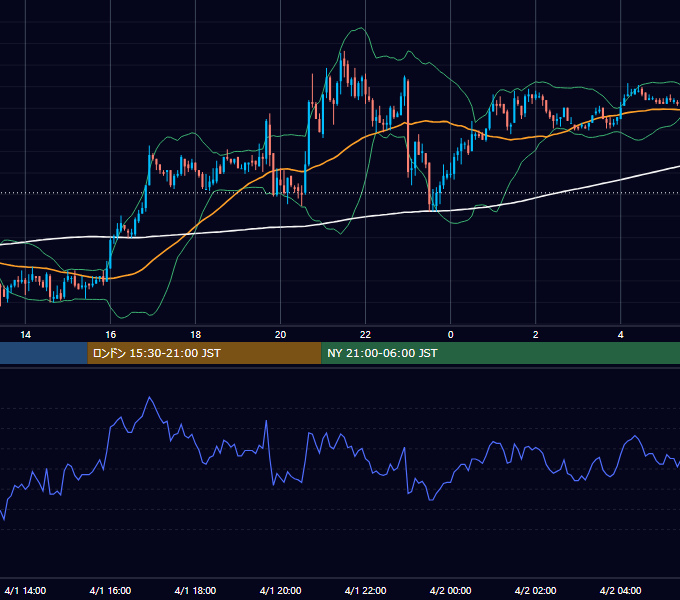Click the 18 hour axis label

196,335
